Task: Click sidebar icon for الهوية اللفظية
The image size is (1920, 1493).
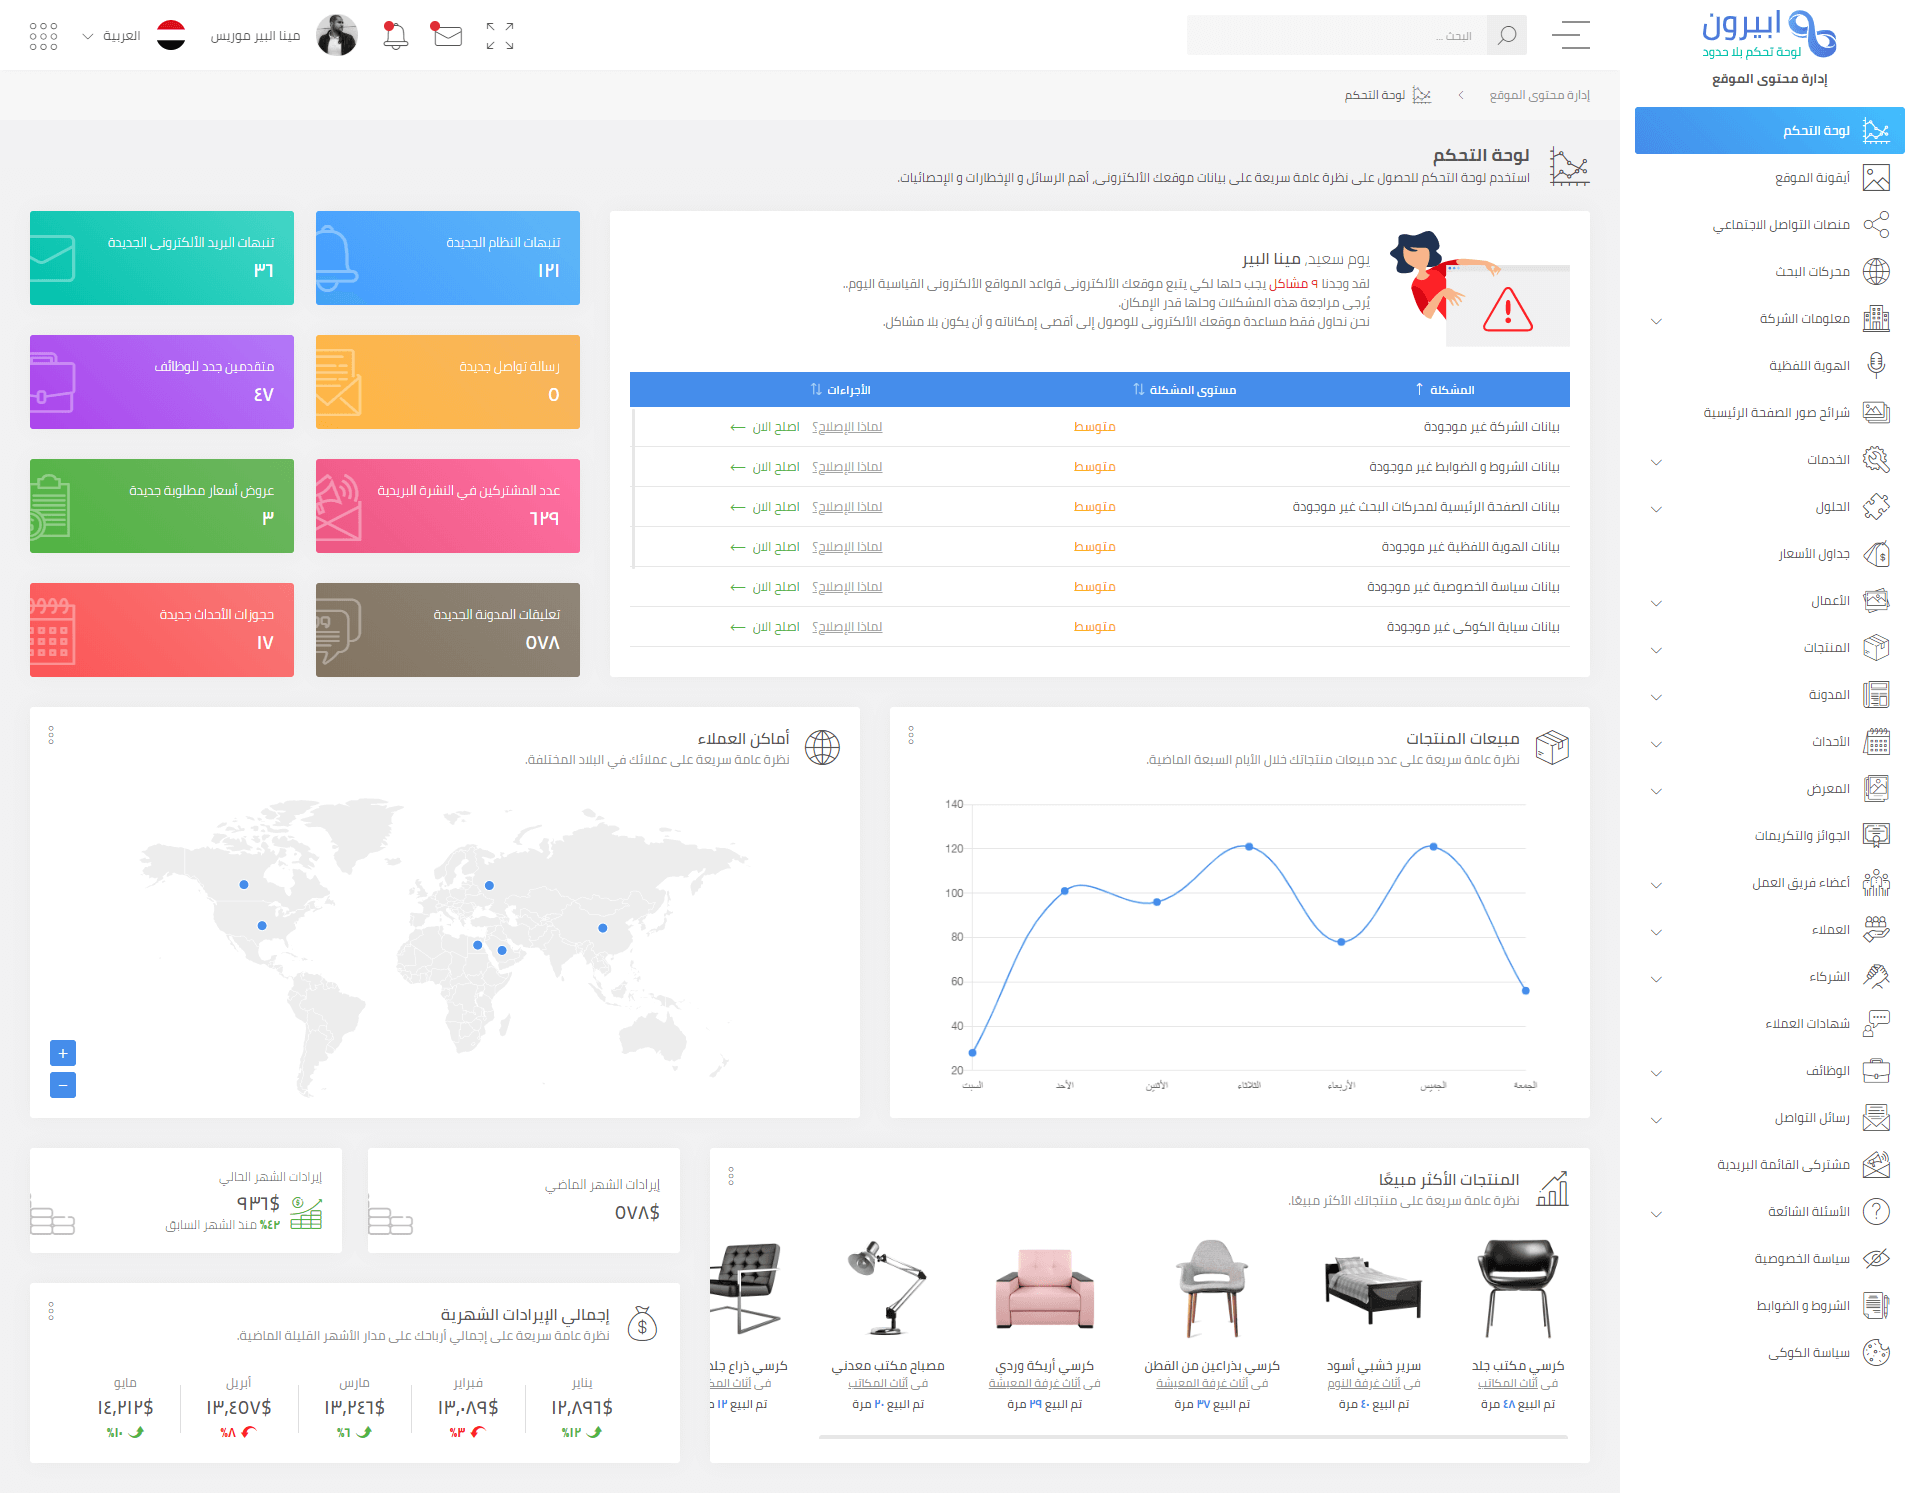Action: [1876, 365]
